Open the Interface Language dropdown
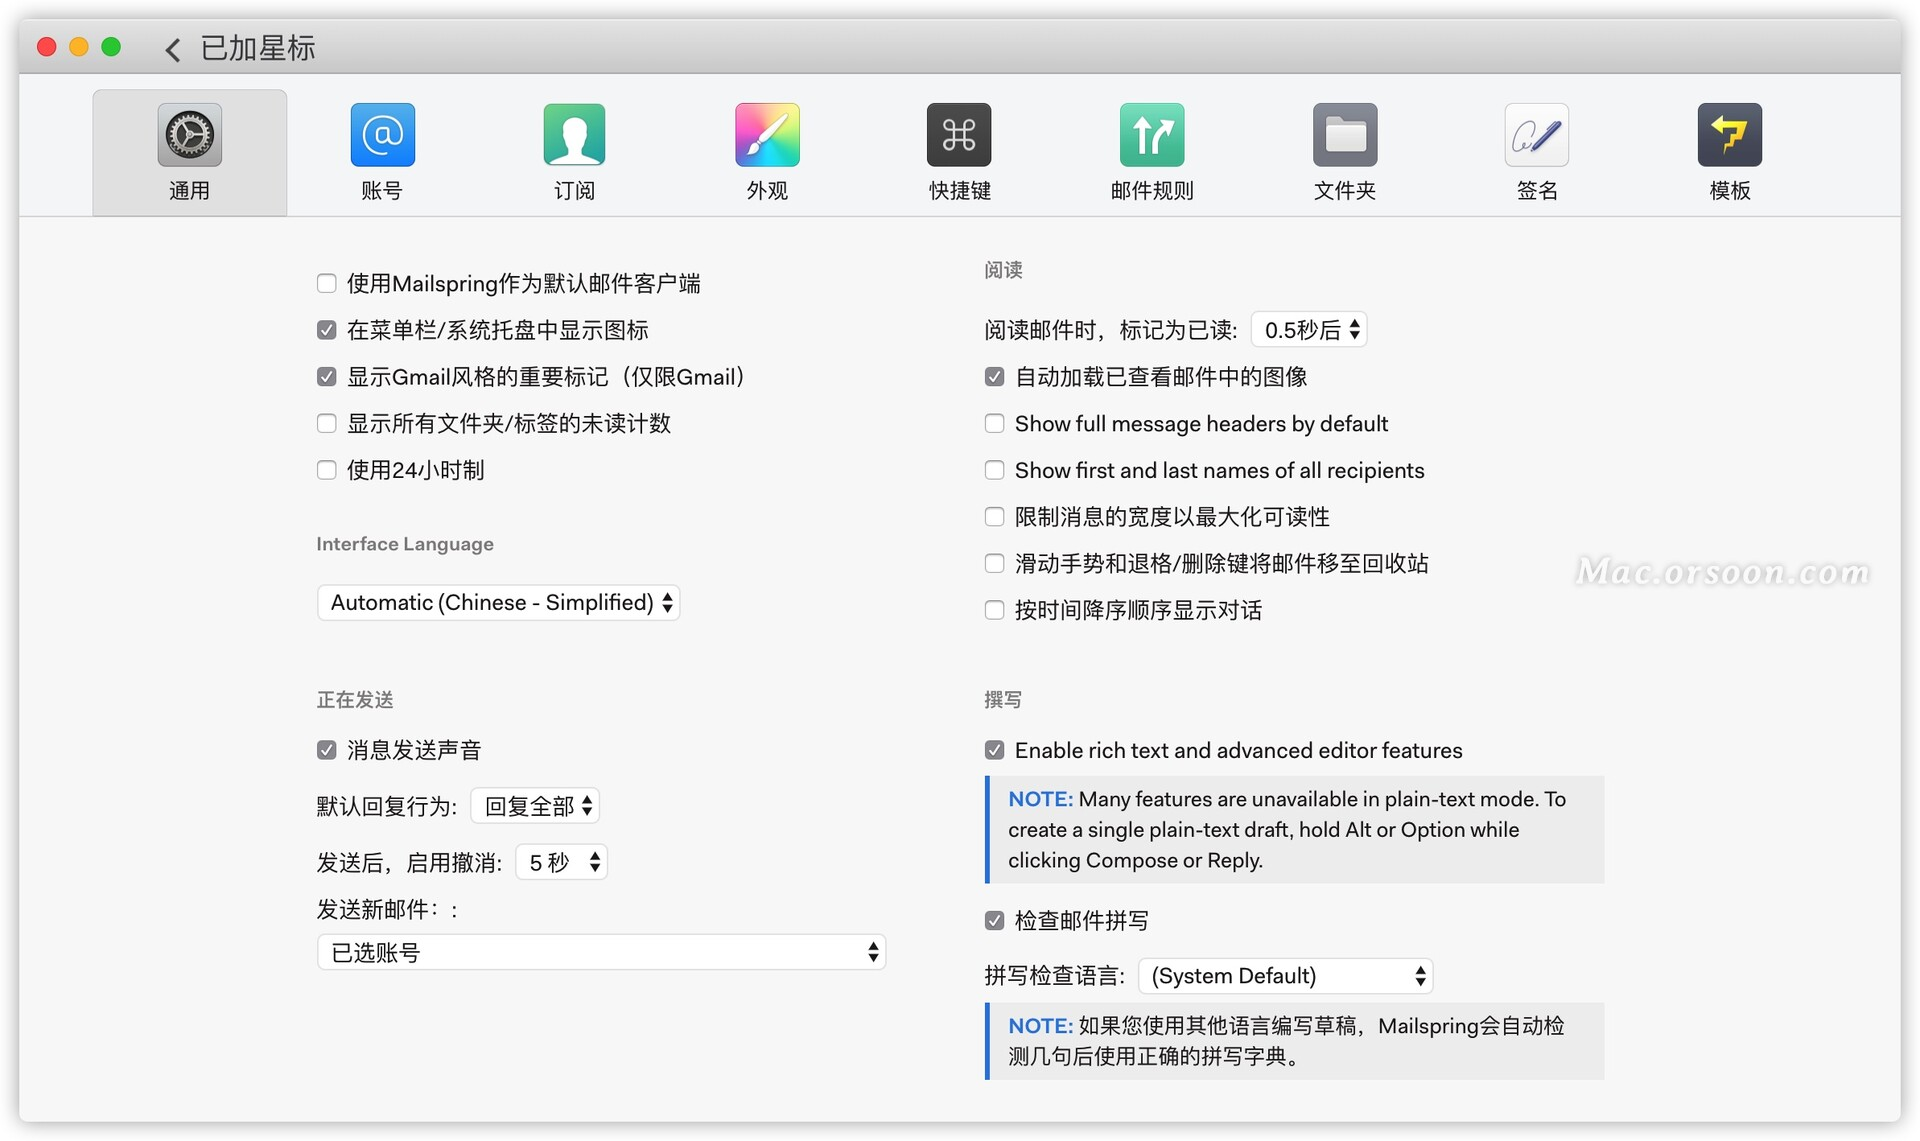 coord(498,602)
